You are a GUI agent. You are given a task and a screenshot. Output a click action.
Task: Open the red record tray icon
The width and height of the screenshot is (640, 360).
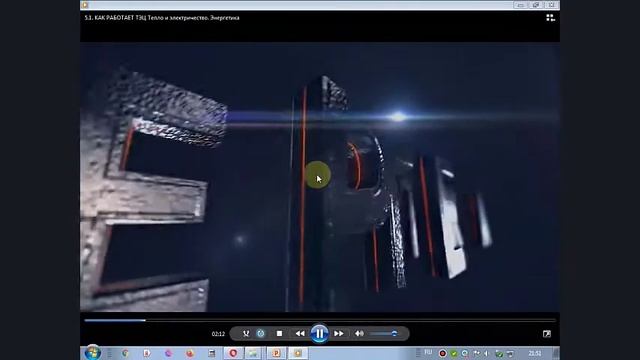(442, 353)
